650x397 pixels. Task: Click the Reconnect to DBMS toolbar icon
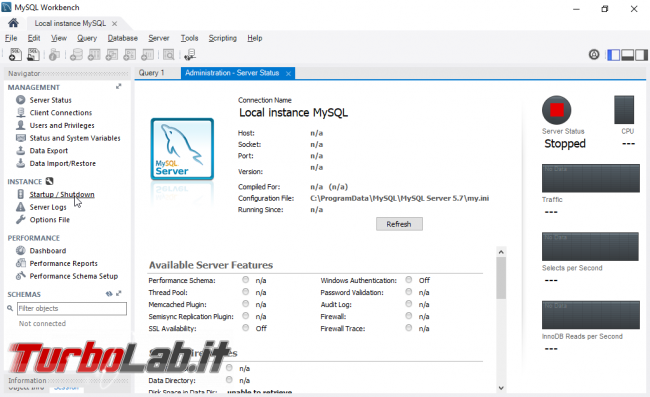(190, 54)
